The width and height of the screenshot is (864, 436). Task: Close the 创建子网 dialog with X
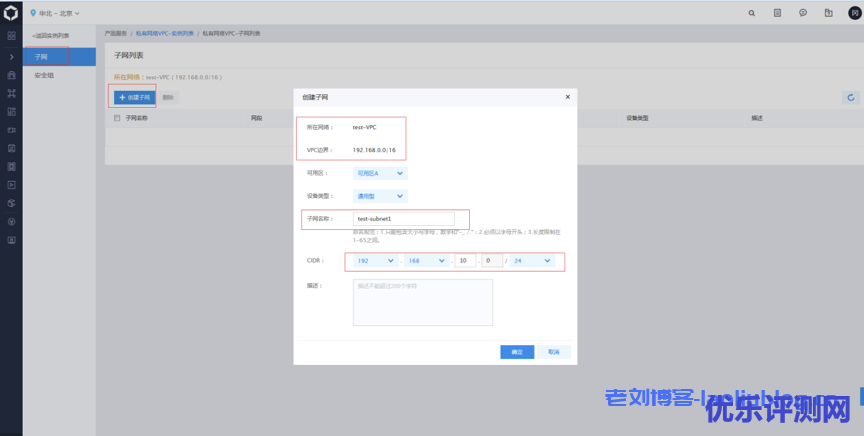tap(567, 97)
